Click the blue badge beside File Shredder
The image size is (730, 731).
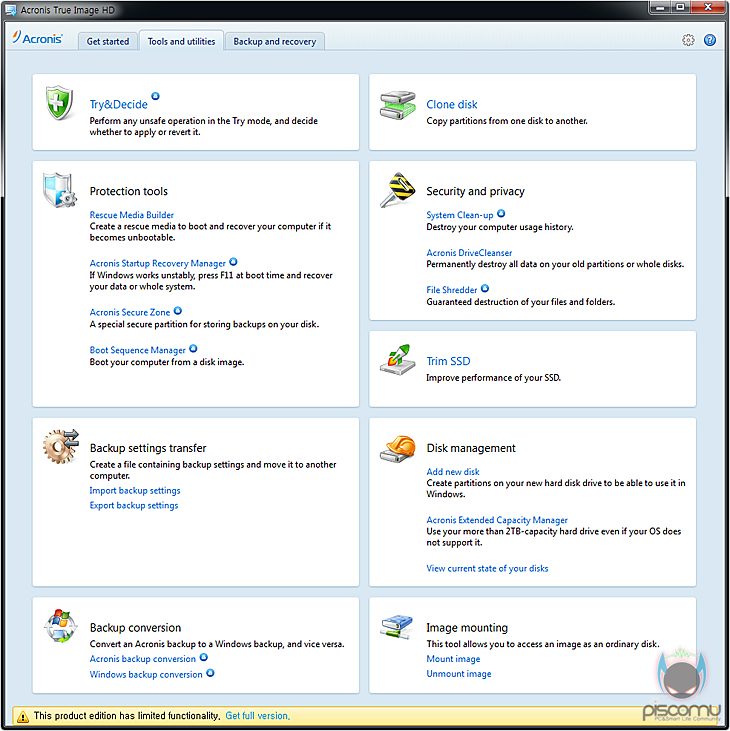click(485, 289)
